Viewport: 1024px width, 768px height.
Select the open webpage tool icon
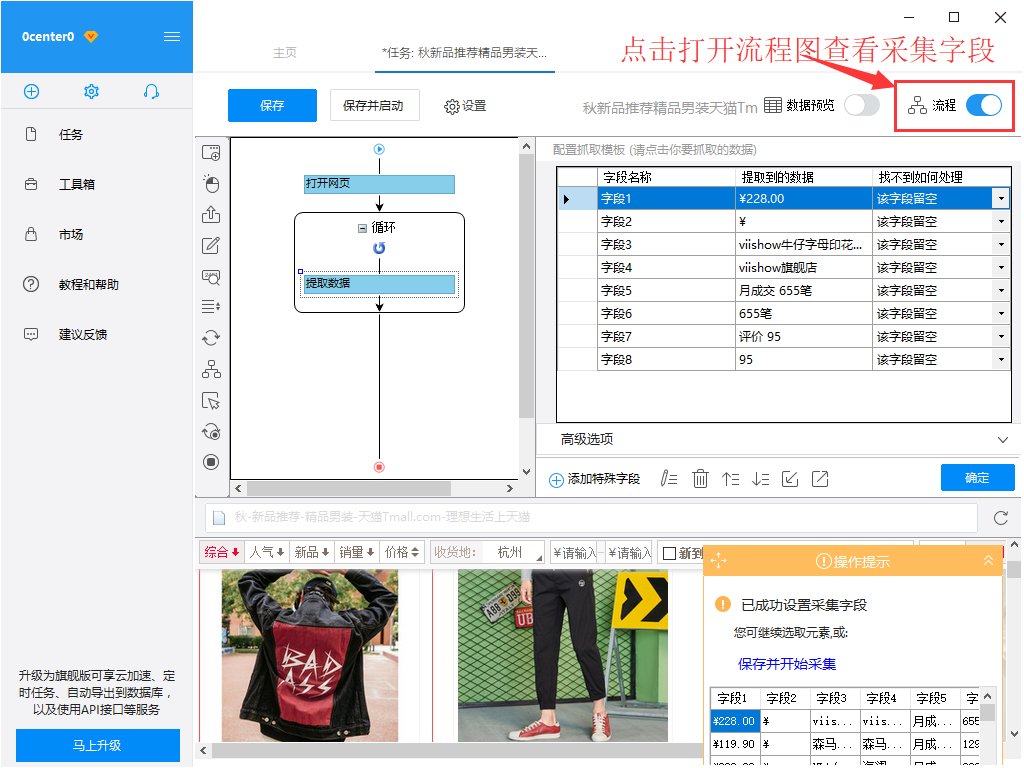tap(211, 152)
